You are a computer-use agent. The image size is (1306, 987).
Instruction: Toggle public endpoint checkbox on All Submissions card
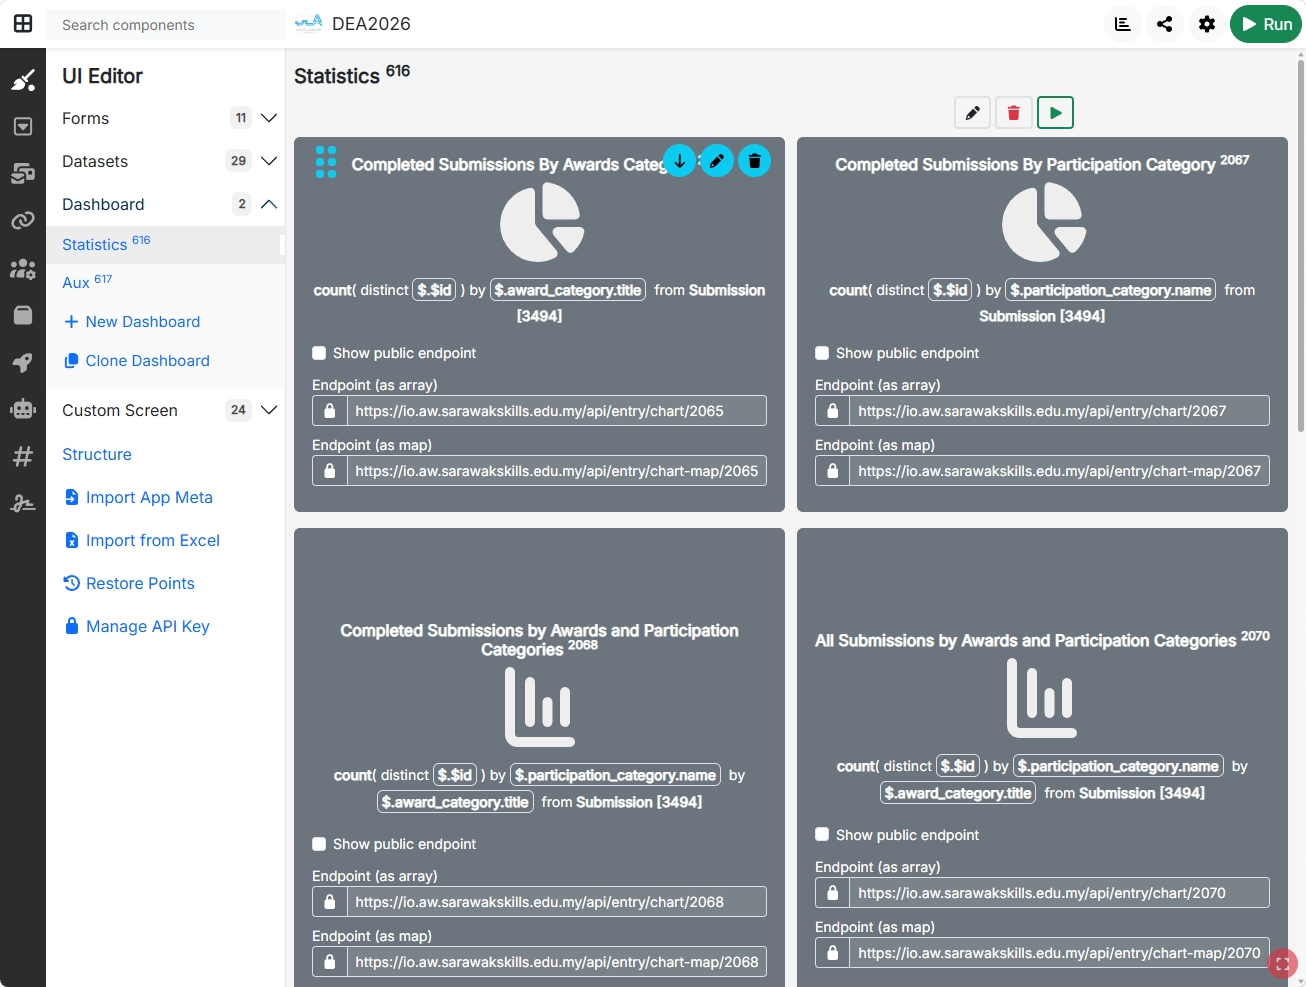(822, 834)
